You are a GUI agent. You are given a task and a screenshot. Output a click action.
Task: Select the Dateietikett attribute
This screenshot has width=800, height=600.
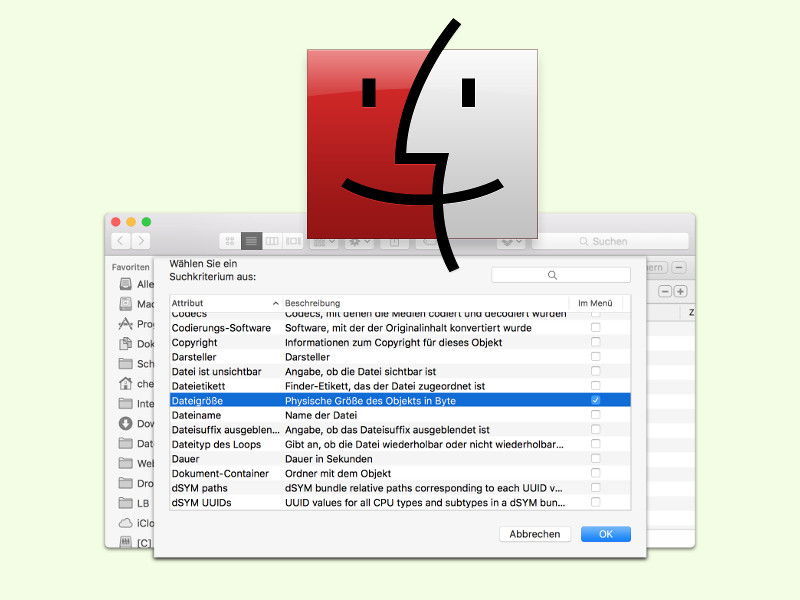pyautogui.click(x=400, y=386)
